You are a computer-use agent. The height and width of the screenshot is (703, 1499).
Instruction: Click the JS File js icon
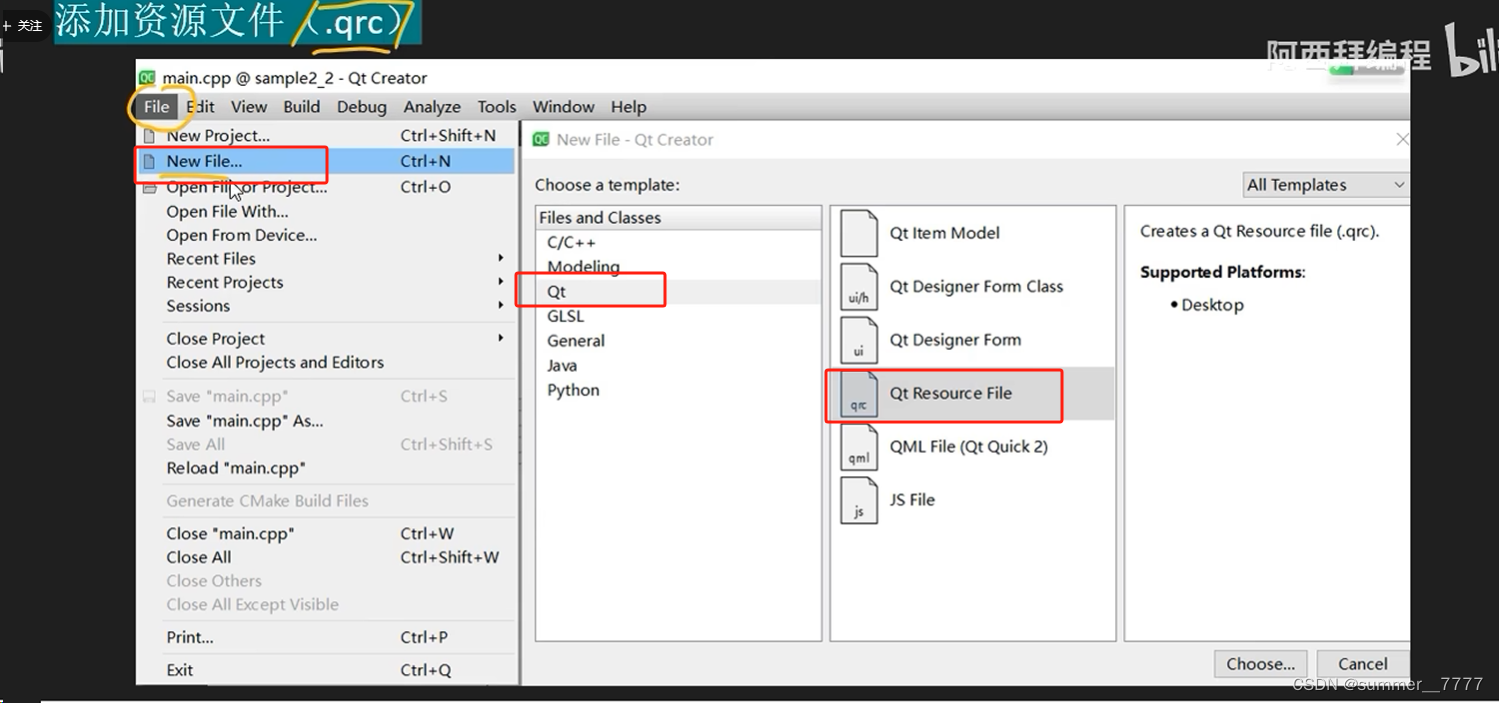coord(858,500)
